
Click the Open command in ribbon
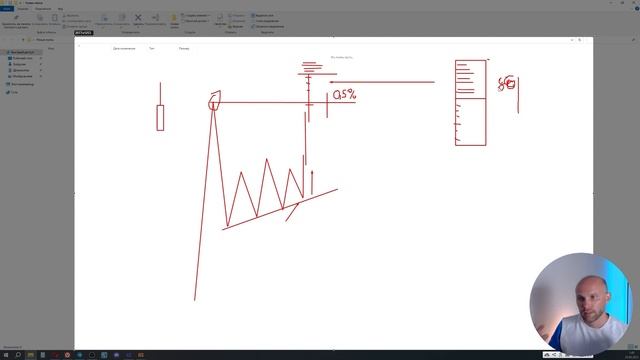[x=237, y=16]
